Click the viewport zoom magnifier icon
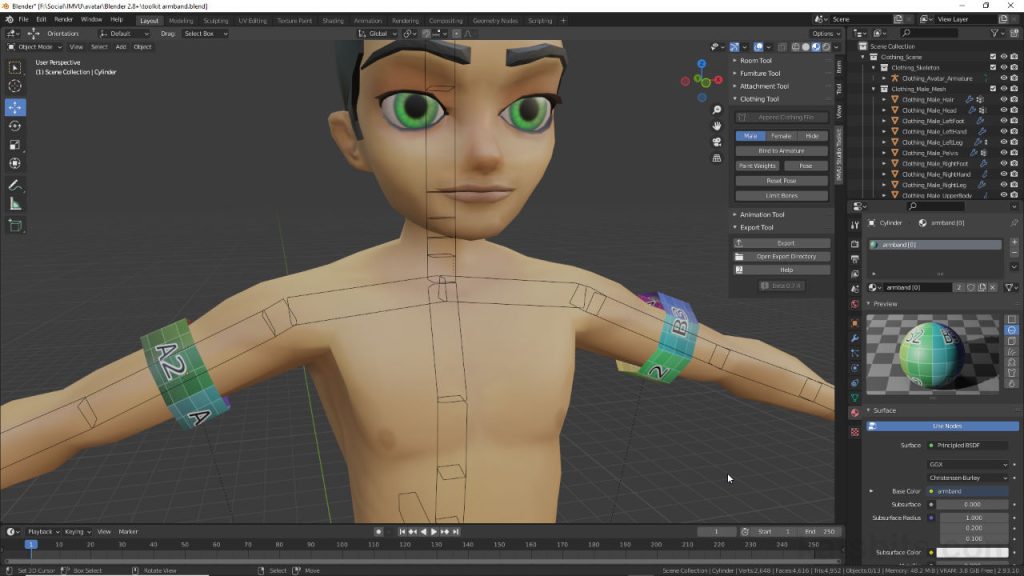 [x=716, y=110]
